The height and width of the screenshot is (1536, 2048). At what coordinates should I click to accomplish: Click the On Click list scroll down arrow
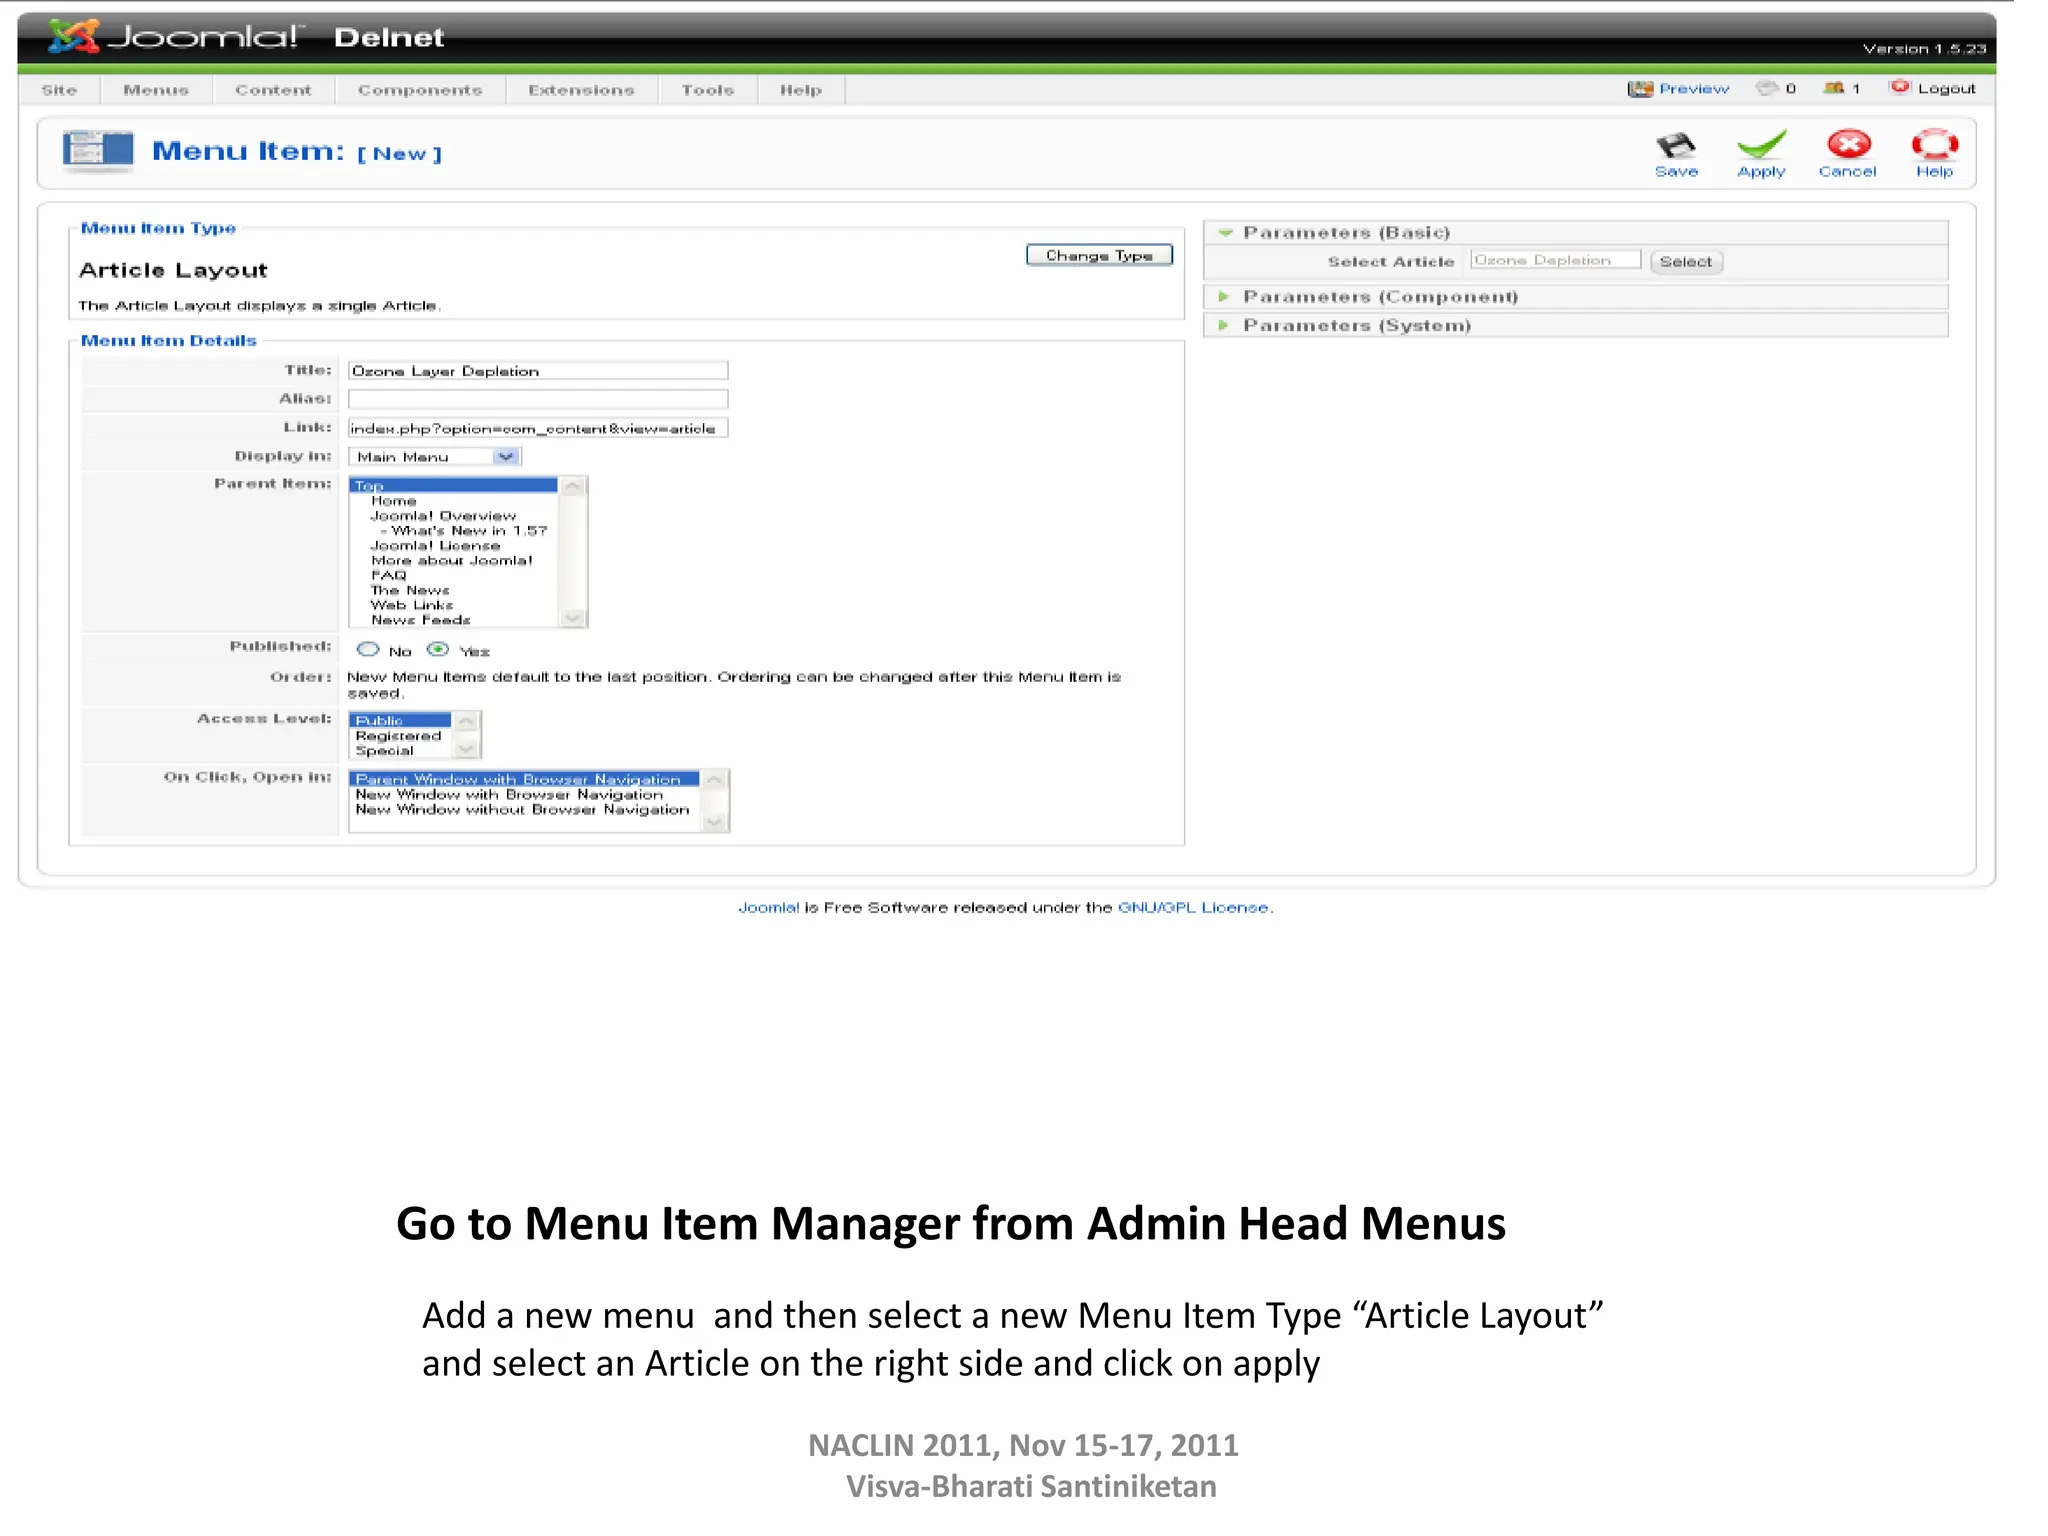tap(714, 822)
